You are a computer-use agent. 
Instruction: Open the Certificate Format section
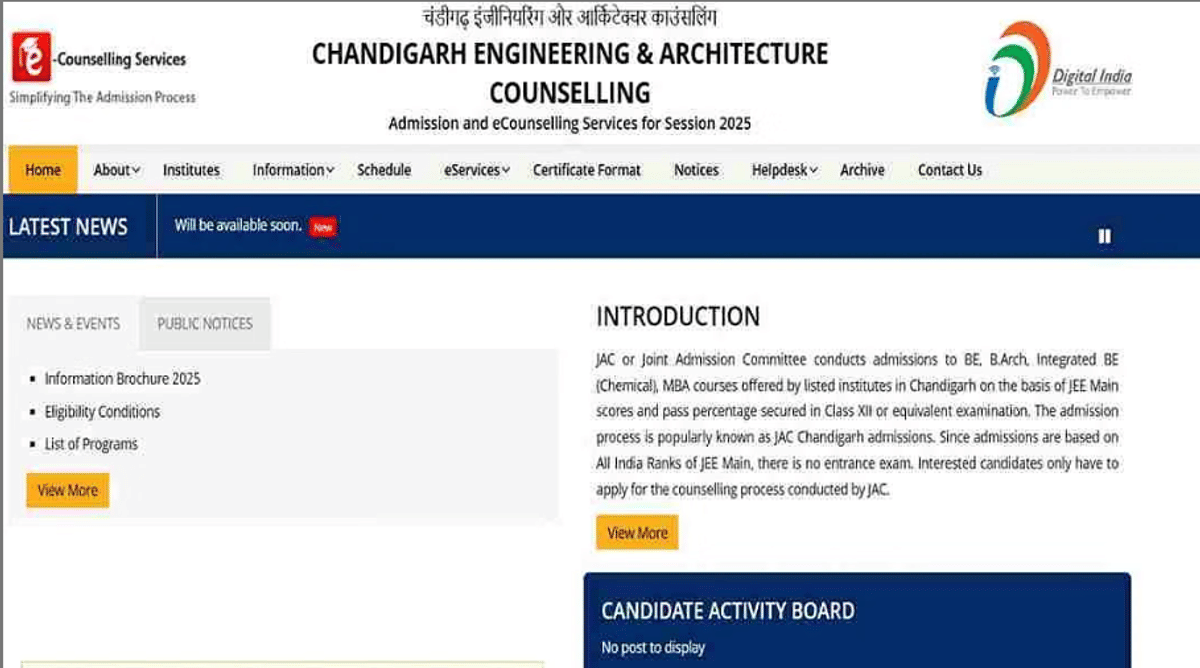(x=586, y=170)
